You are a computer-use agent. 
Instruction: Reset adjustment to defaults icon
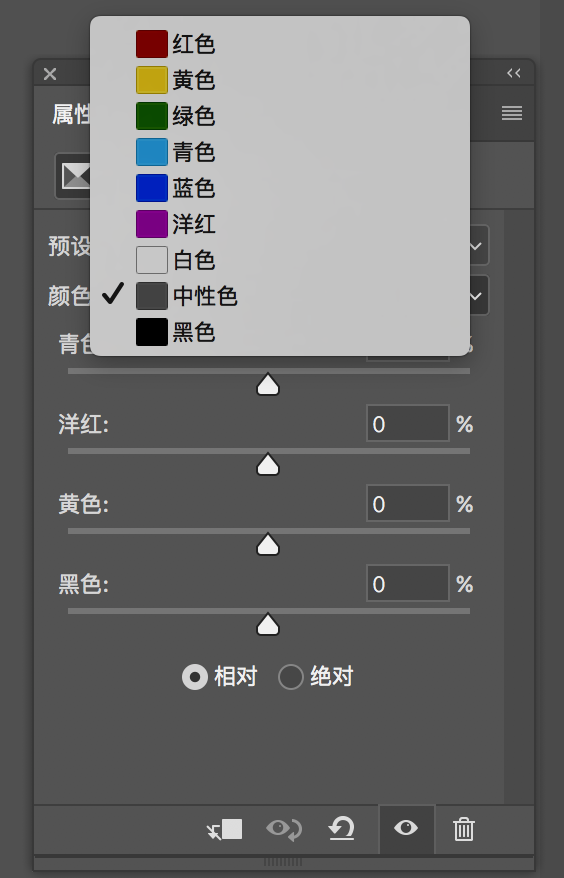[x=341, y=828]
